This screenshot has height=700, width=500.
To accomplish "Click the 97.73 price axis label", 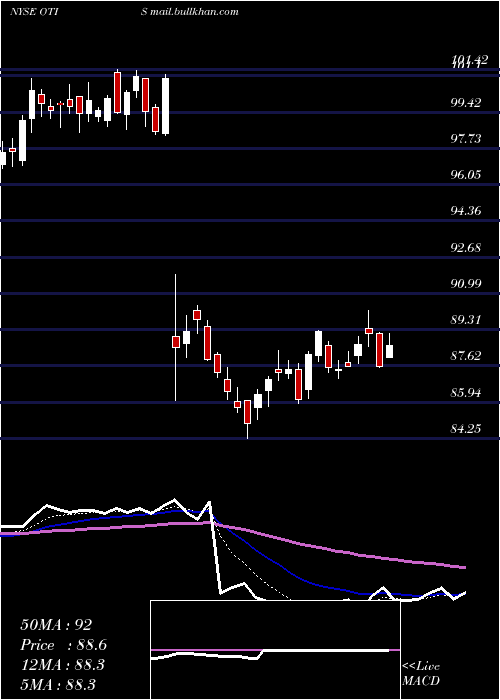I will click(466, 139).
